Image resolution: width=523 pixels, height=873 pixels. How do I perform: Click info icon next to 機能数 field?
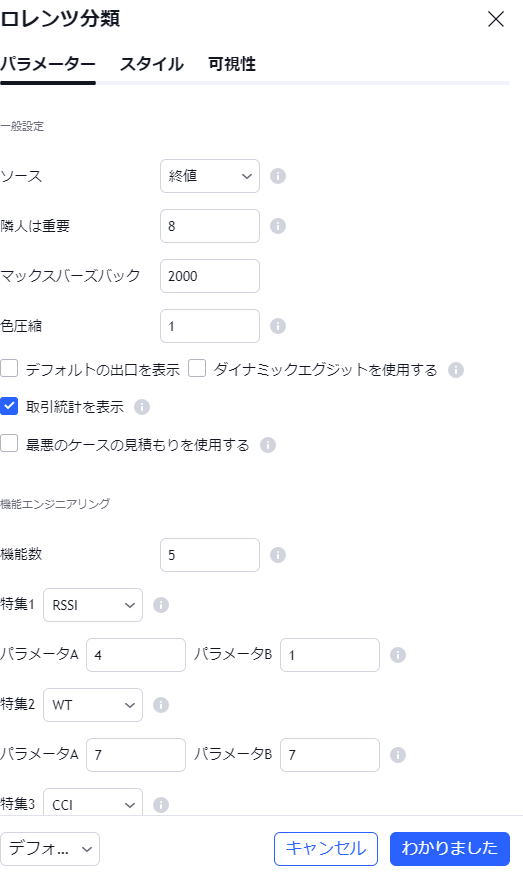pyautogui.click(x=278, y=555)
